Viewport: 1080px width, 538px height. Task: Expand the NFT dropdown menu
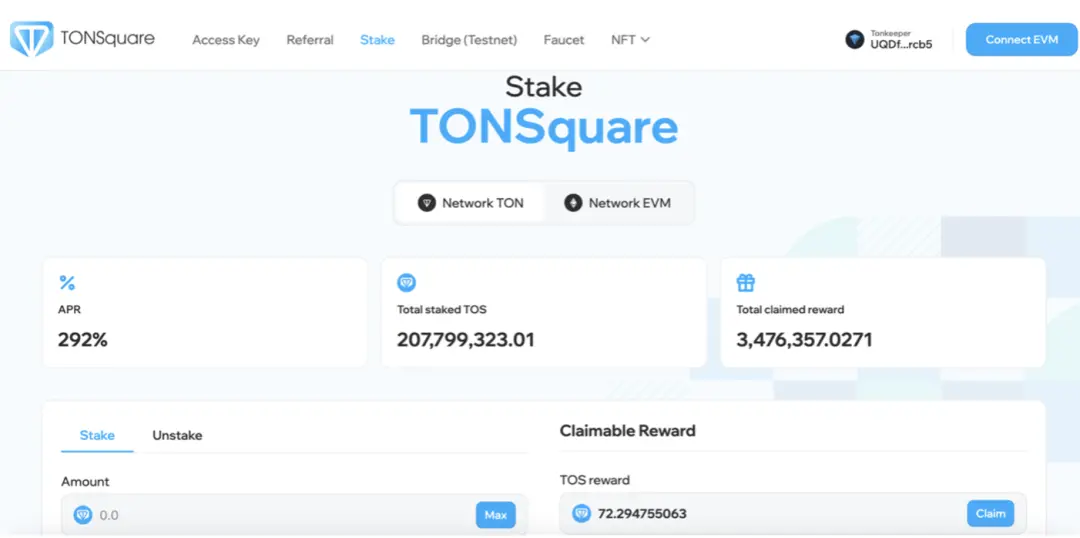tap(630, 40)
